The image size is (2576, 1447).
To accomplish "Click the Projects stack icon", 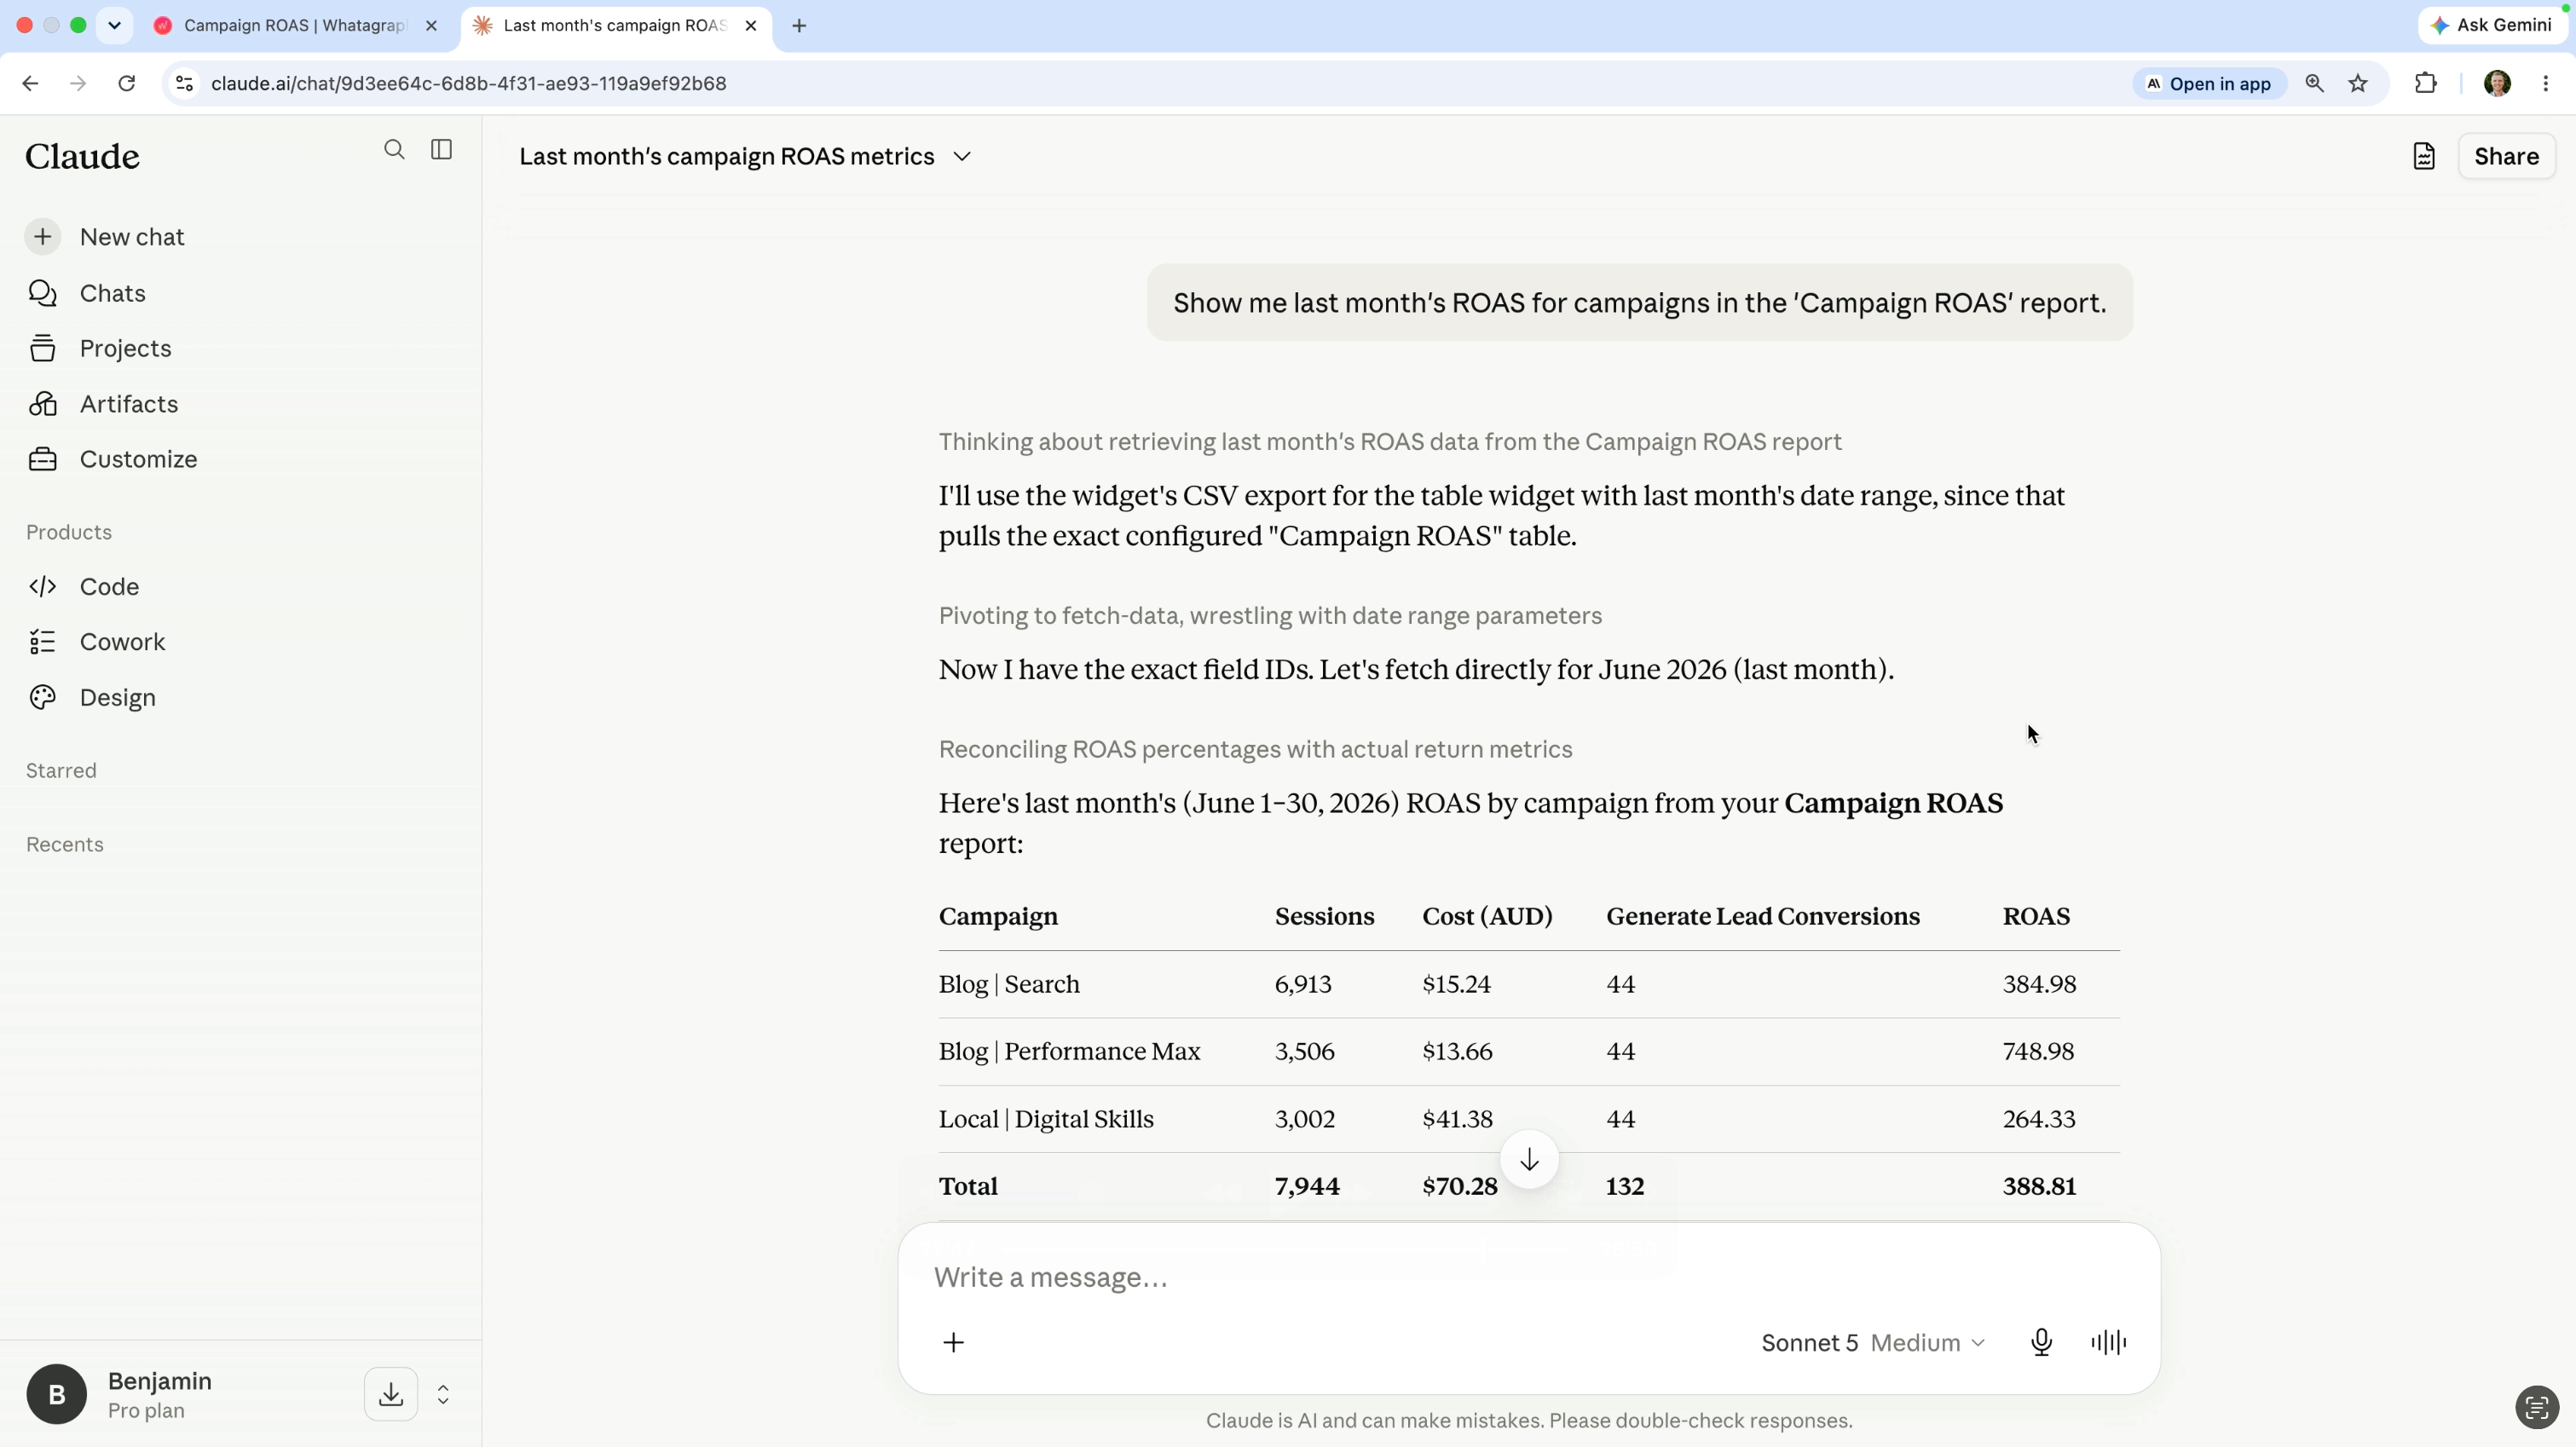I will [42, 348].
